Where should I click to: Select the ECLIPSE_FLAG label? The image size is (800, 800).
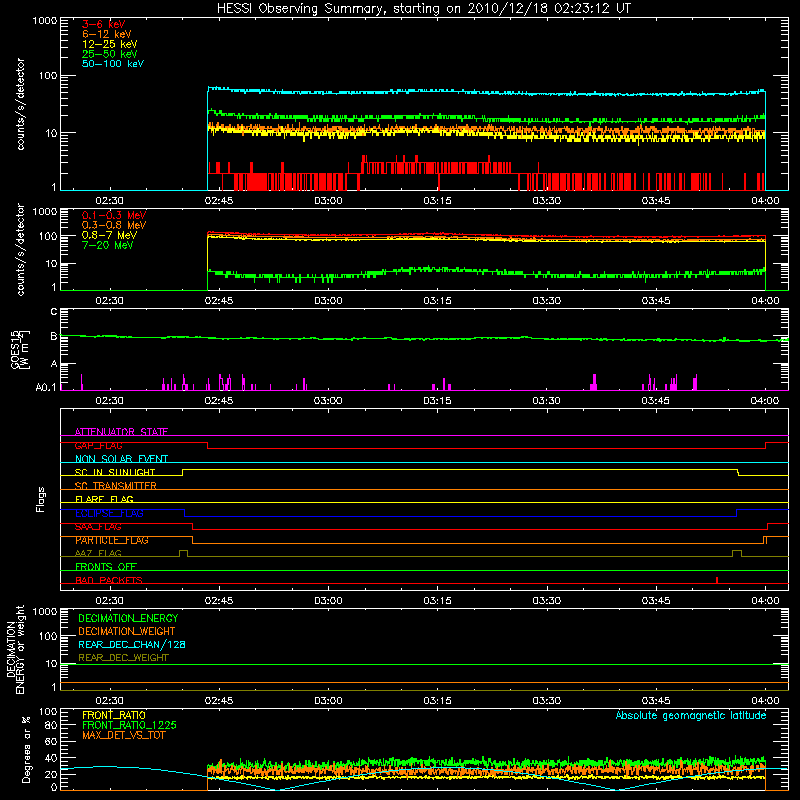coord(109,513)
